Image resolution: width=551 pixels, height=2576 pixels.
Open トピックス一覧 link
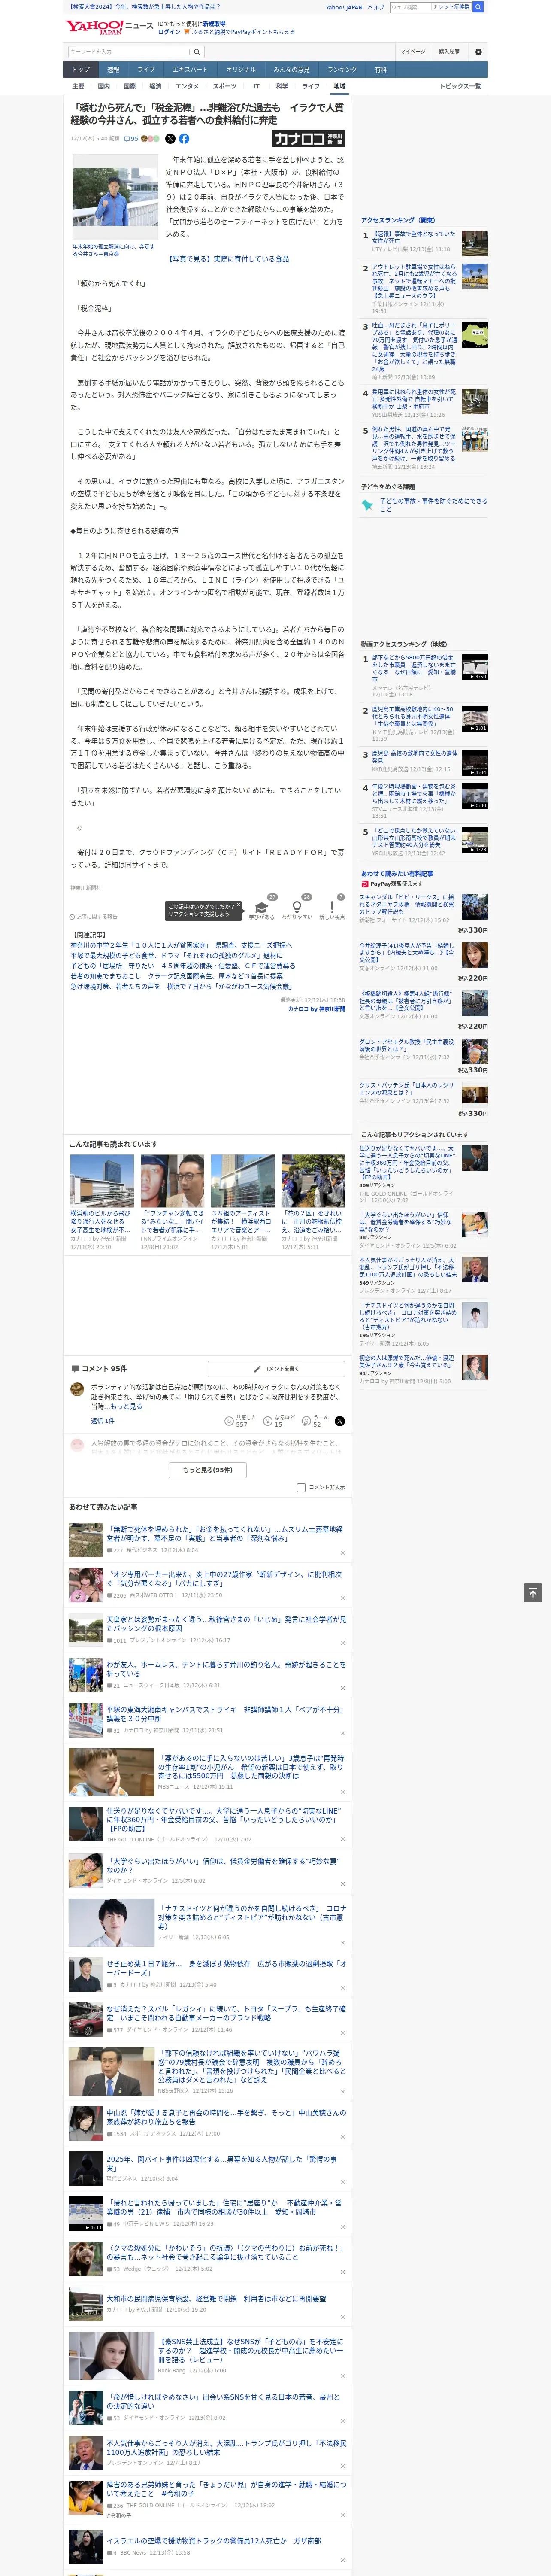tap(460, 86)
